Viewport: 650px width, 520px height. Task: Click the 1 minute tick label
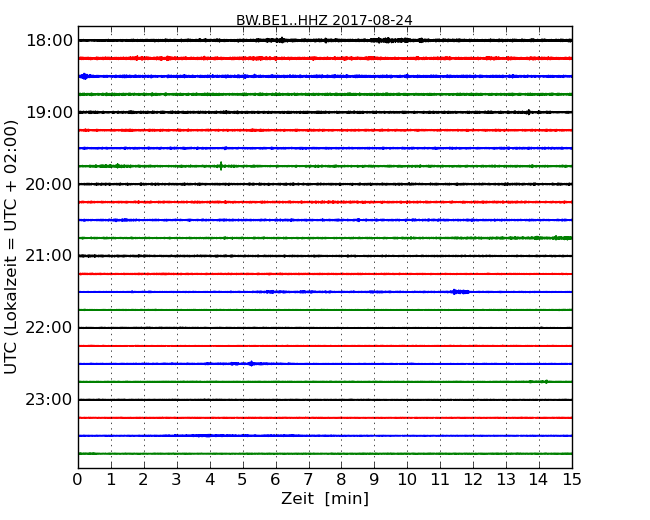point(111,480)
